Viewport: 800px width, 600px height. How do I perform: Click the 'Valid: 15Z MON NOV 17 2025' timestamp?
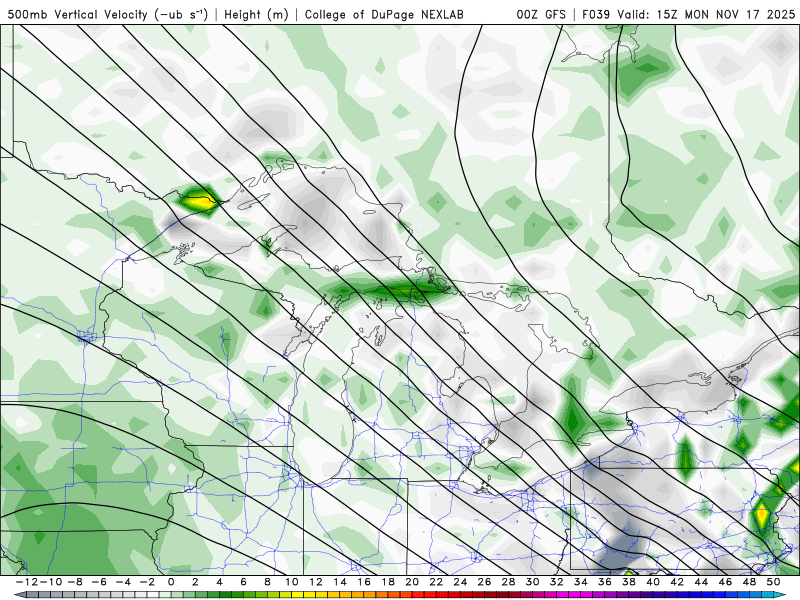point(706,14)
